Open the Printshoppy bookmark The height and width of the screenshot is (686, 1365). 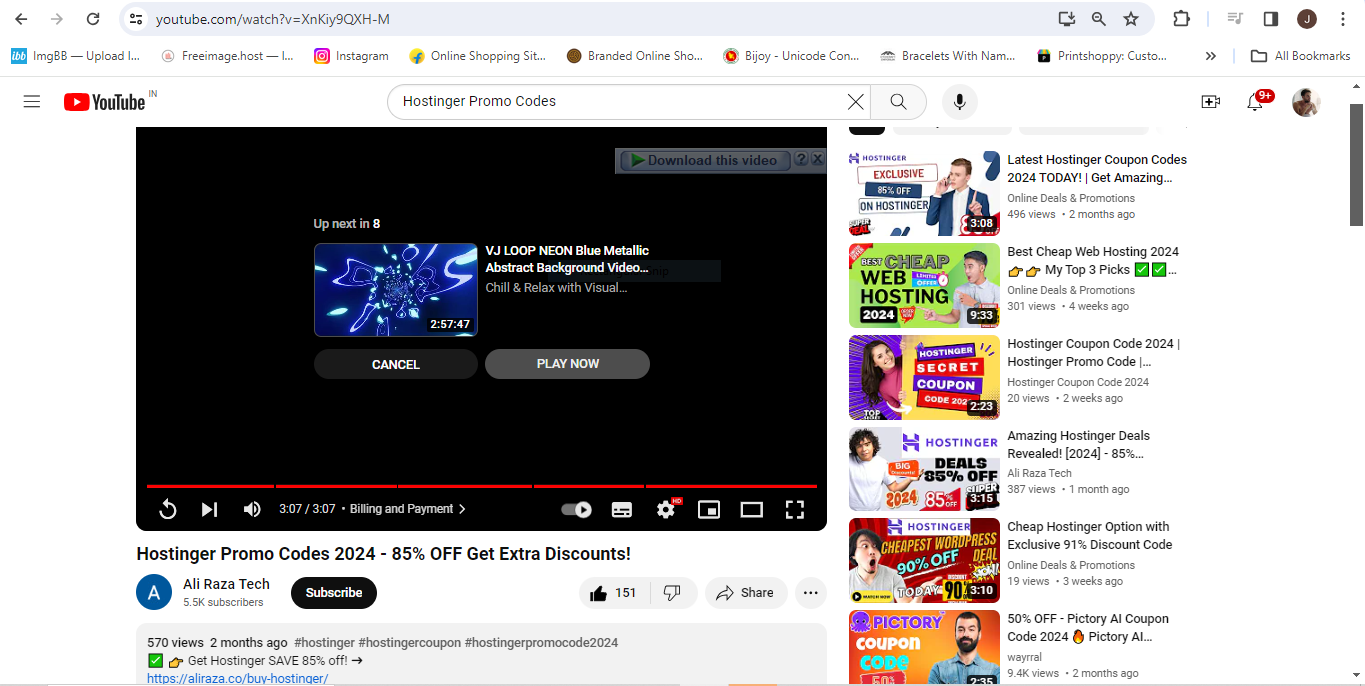1102,56
